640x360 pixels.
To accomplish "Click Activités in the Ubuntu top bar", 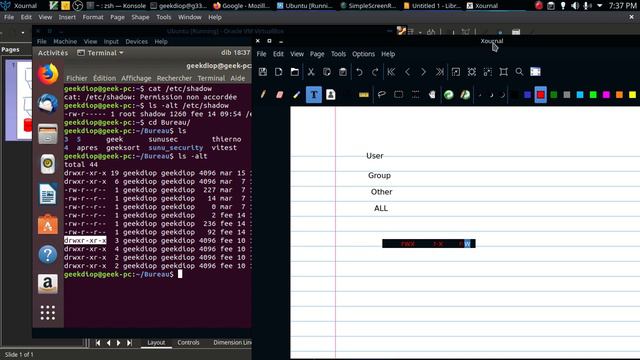I will 53,53.
